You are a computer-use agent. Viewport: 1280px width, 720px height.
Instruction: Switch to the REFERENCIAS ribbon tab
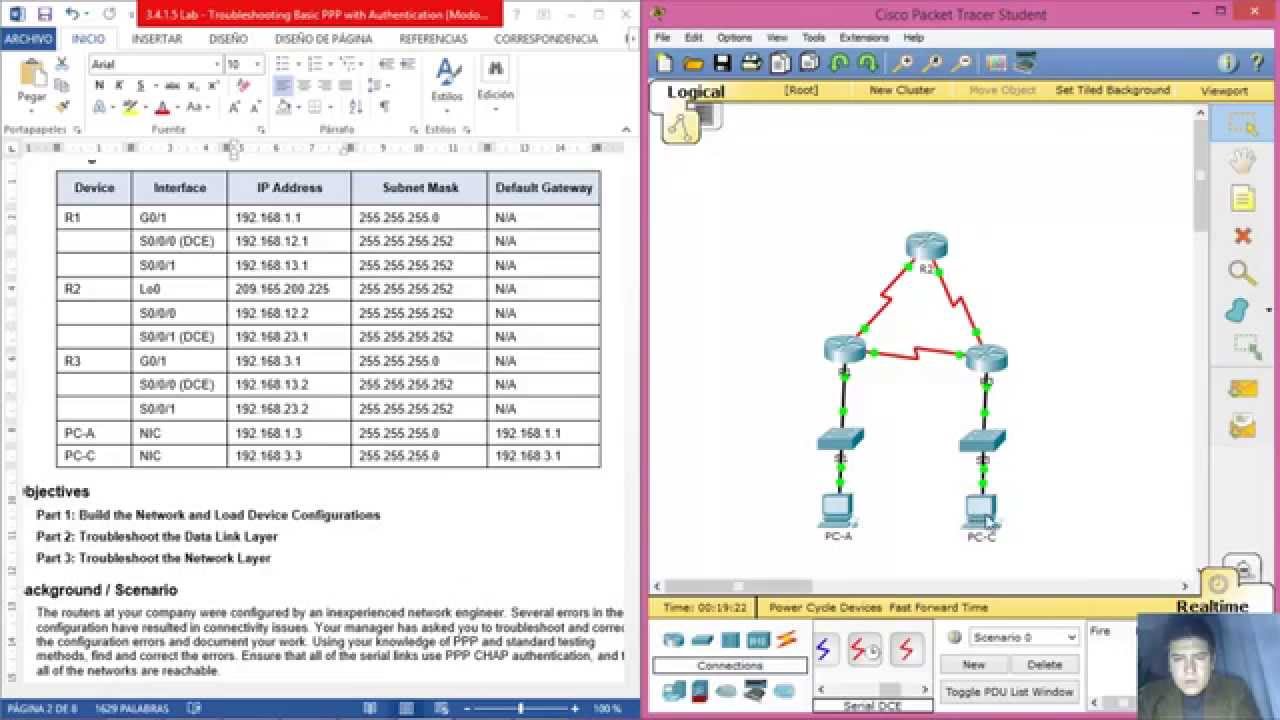click(x=433, y=39)
